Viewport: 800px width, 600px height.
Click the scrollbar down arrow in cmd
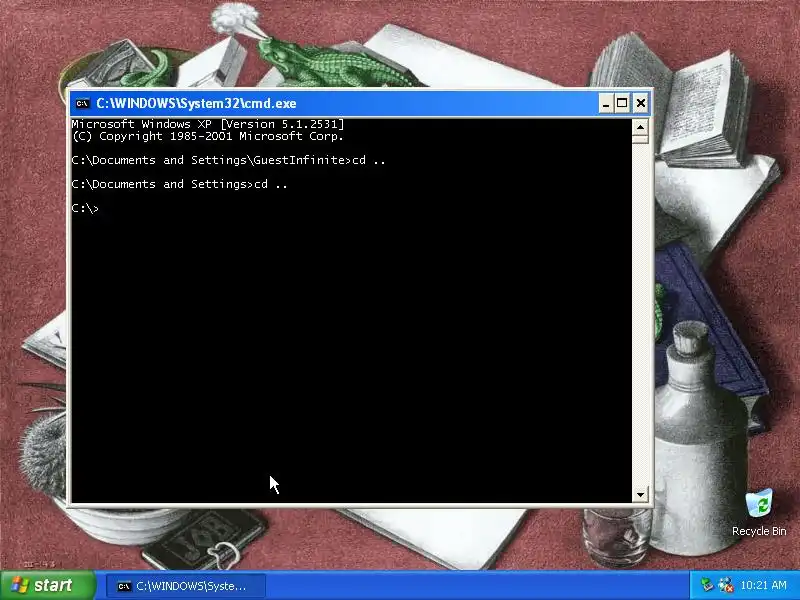(640, 494)
